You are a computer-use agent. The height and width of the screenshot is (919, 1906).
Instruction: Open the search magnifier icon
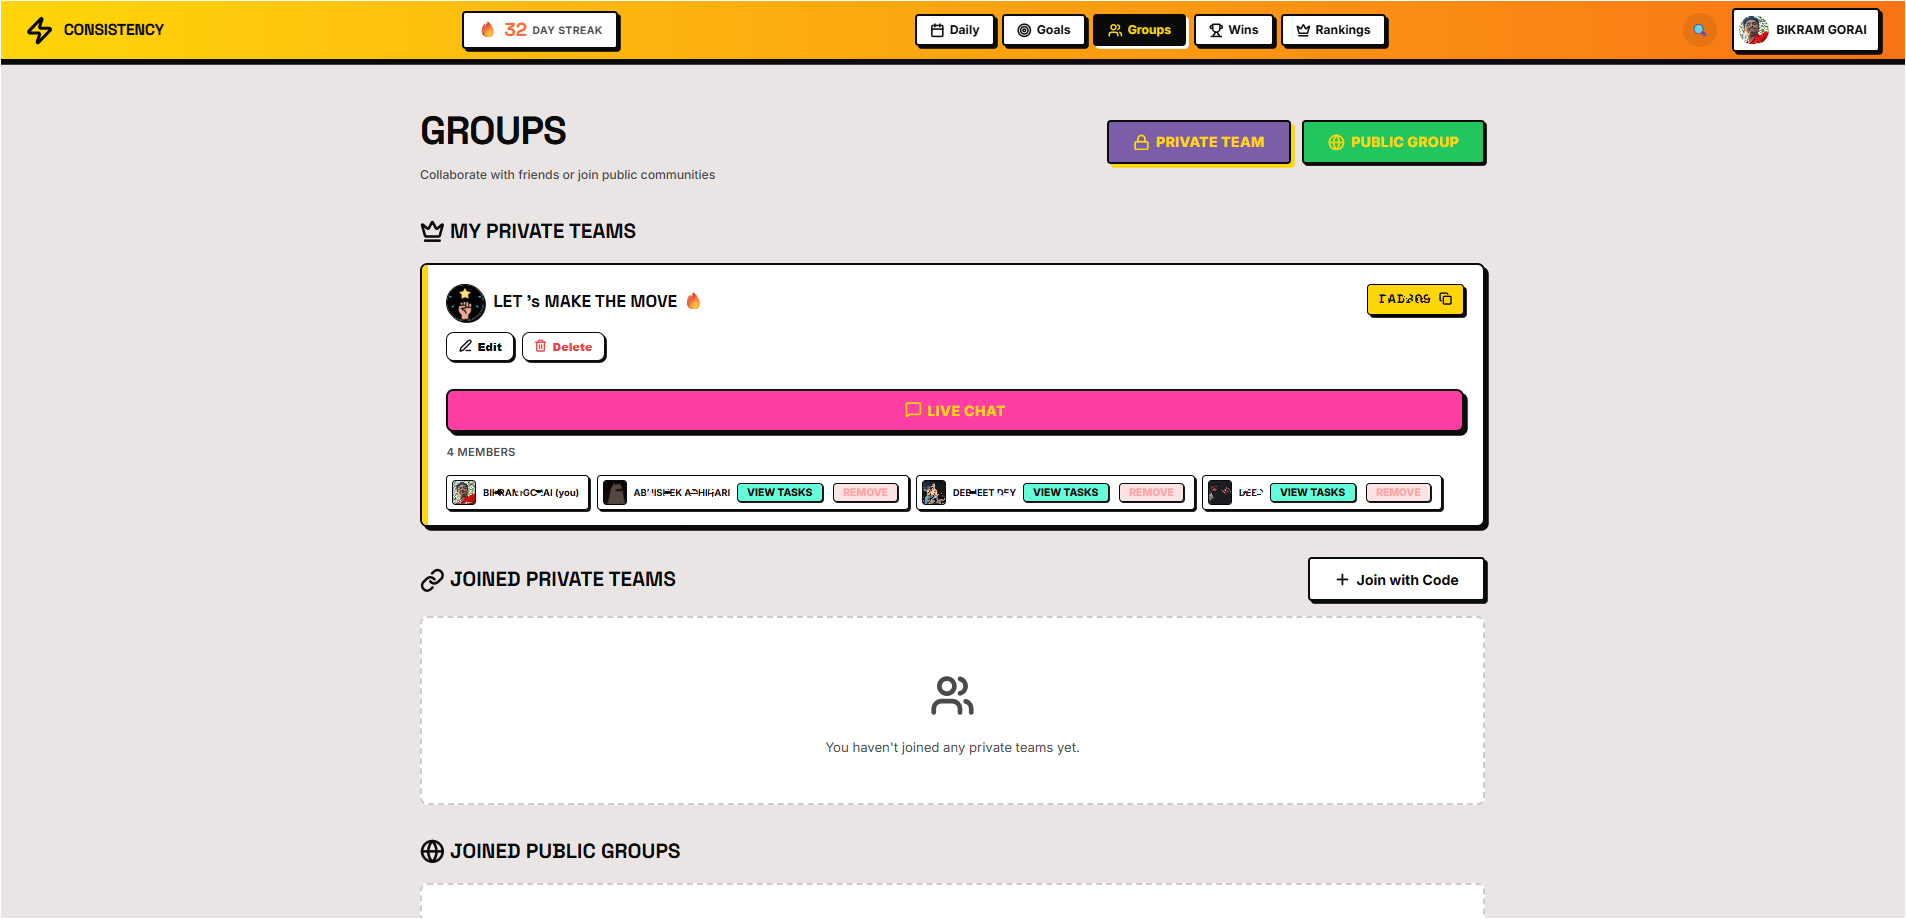(x=1699, y=30)
